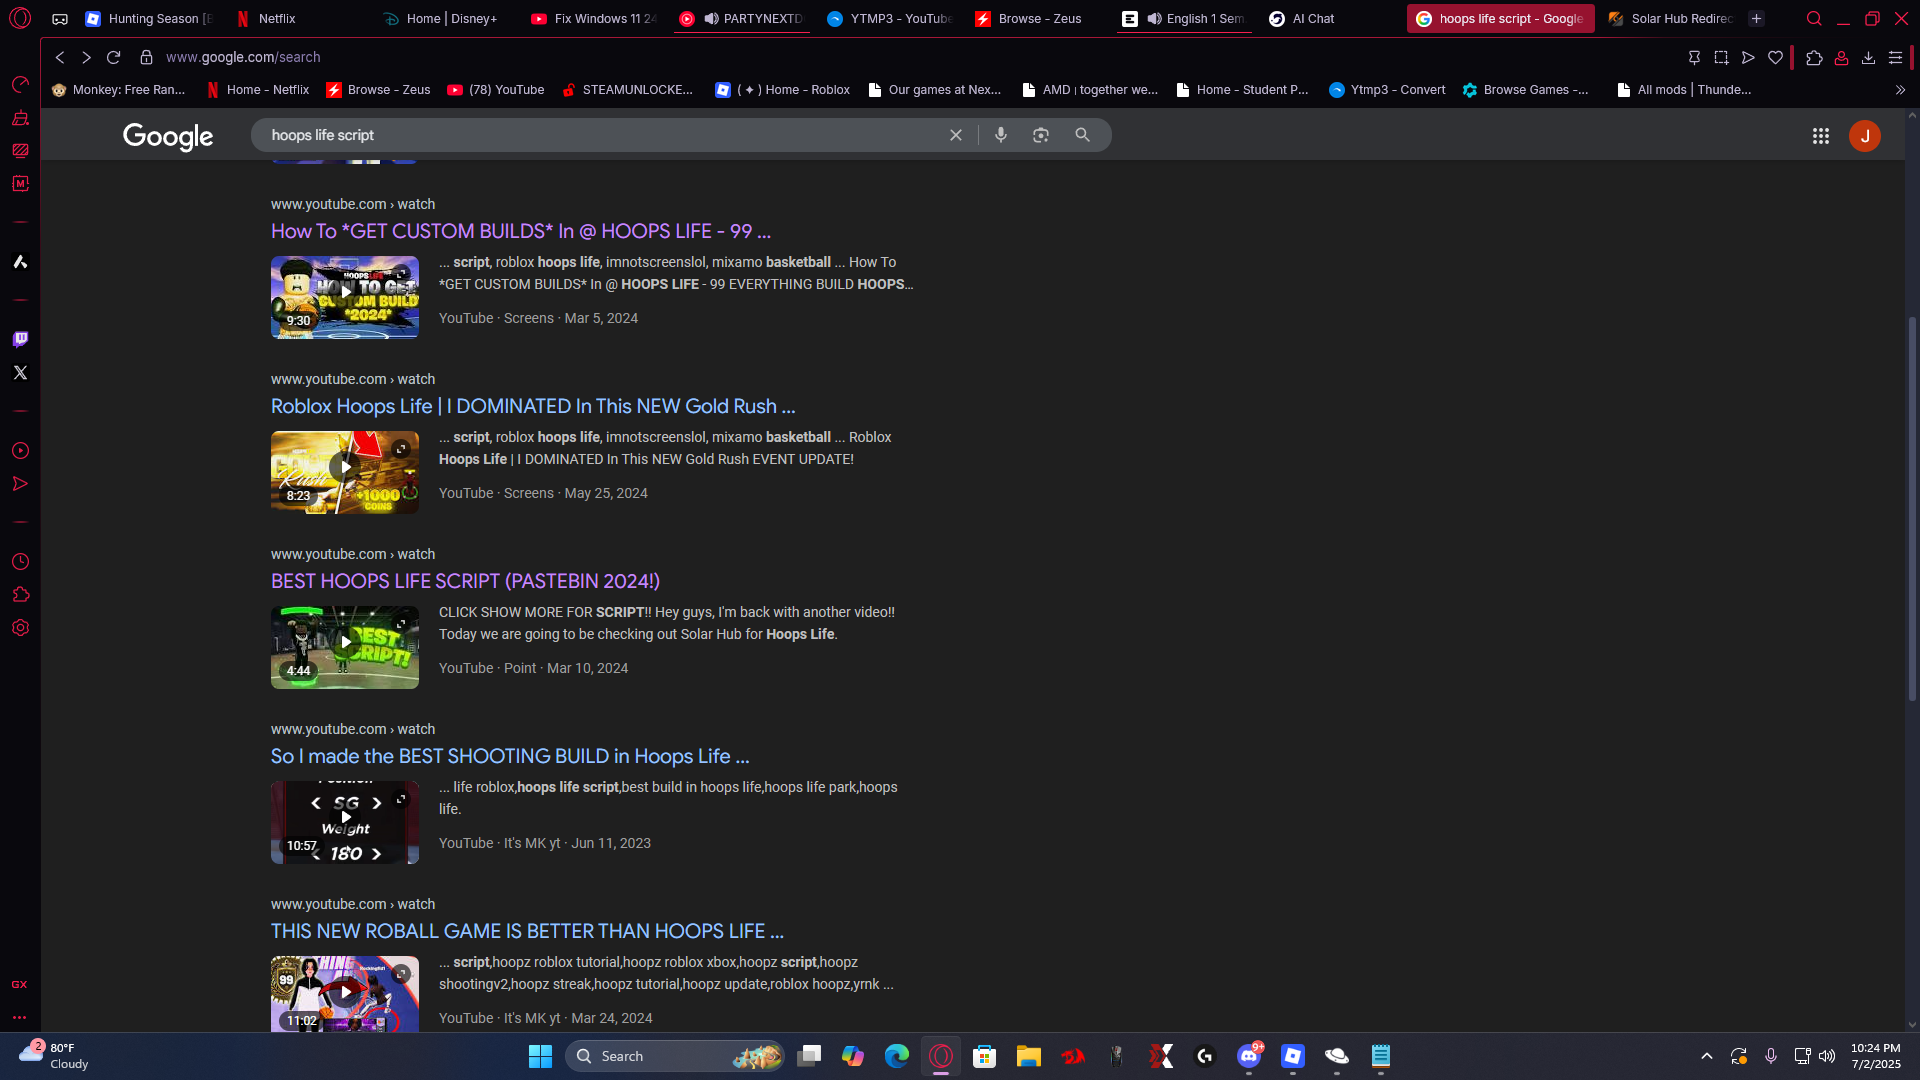Expand hidden bookmarks overflow chevron
1920x1080 pixels.
[x=1900, y=90]
